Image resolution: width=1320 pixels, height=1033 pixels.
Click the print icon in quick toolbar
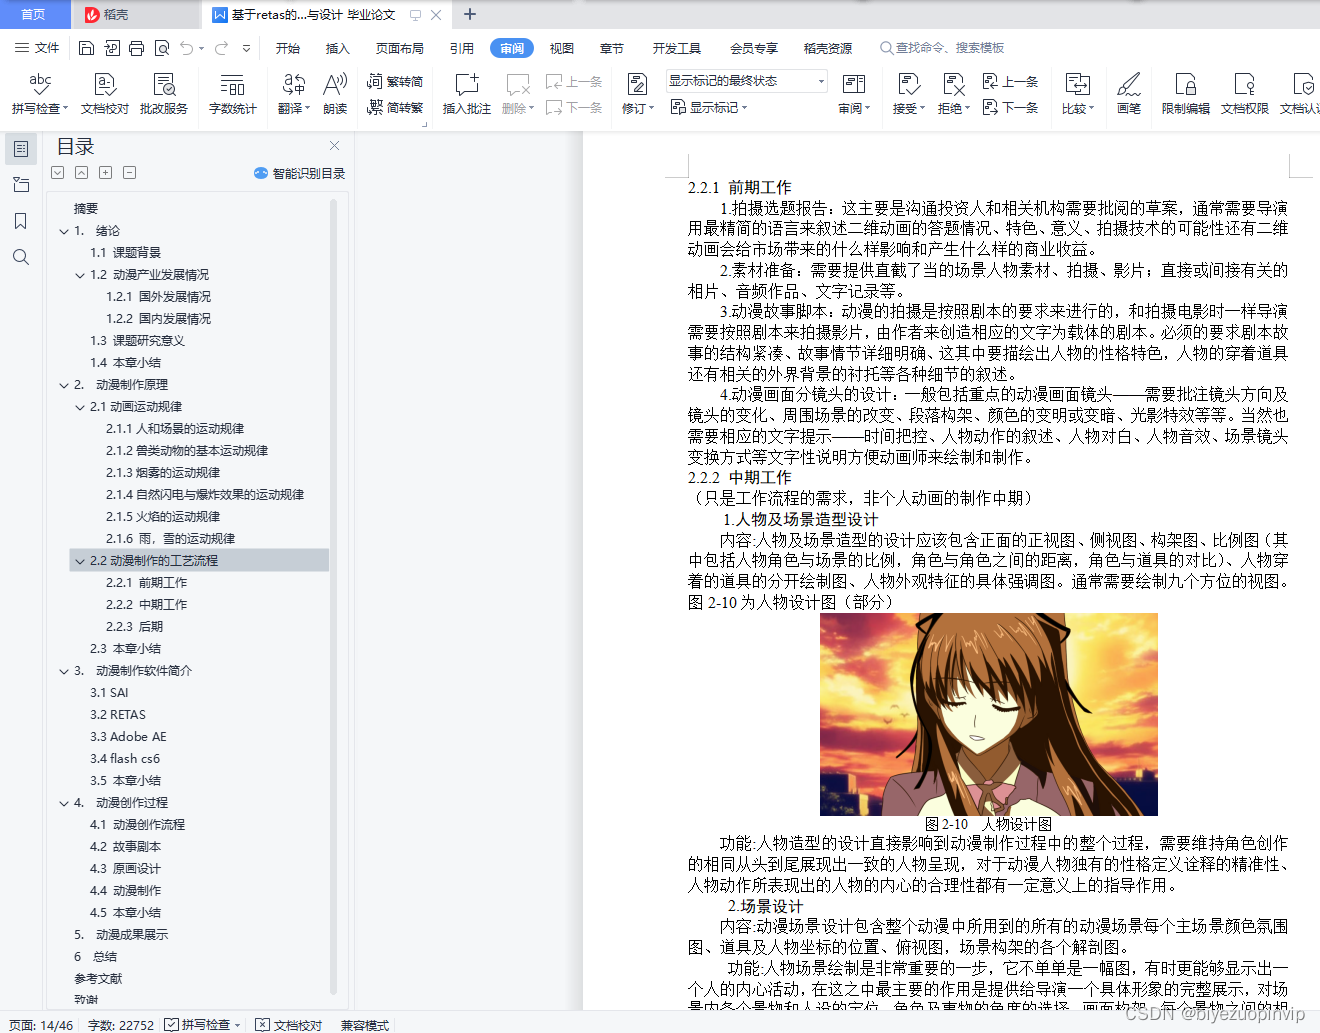point(136,48)
